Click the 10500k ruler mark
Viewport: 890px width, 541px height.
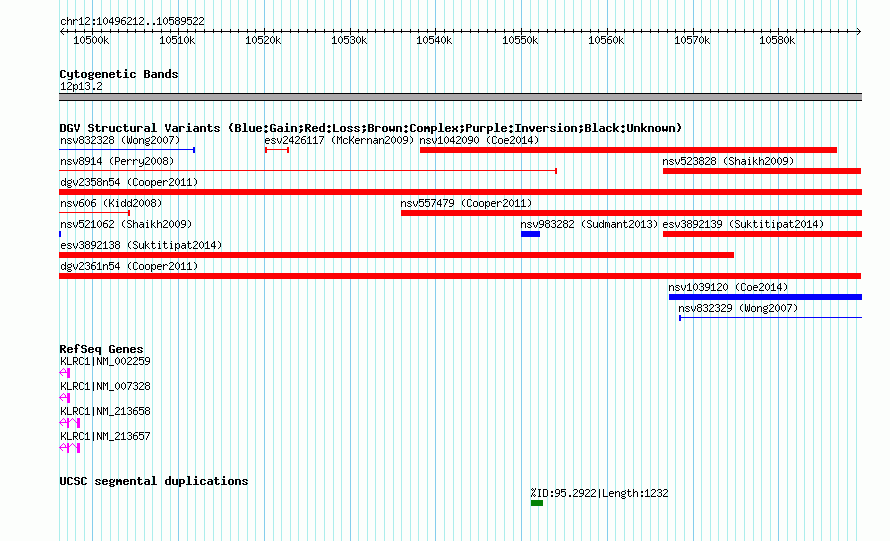click(91, 40)
